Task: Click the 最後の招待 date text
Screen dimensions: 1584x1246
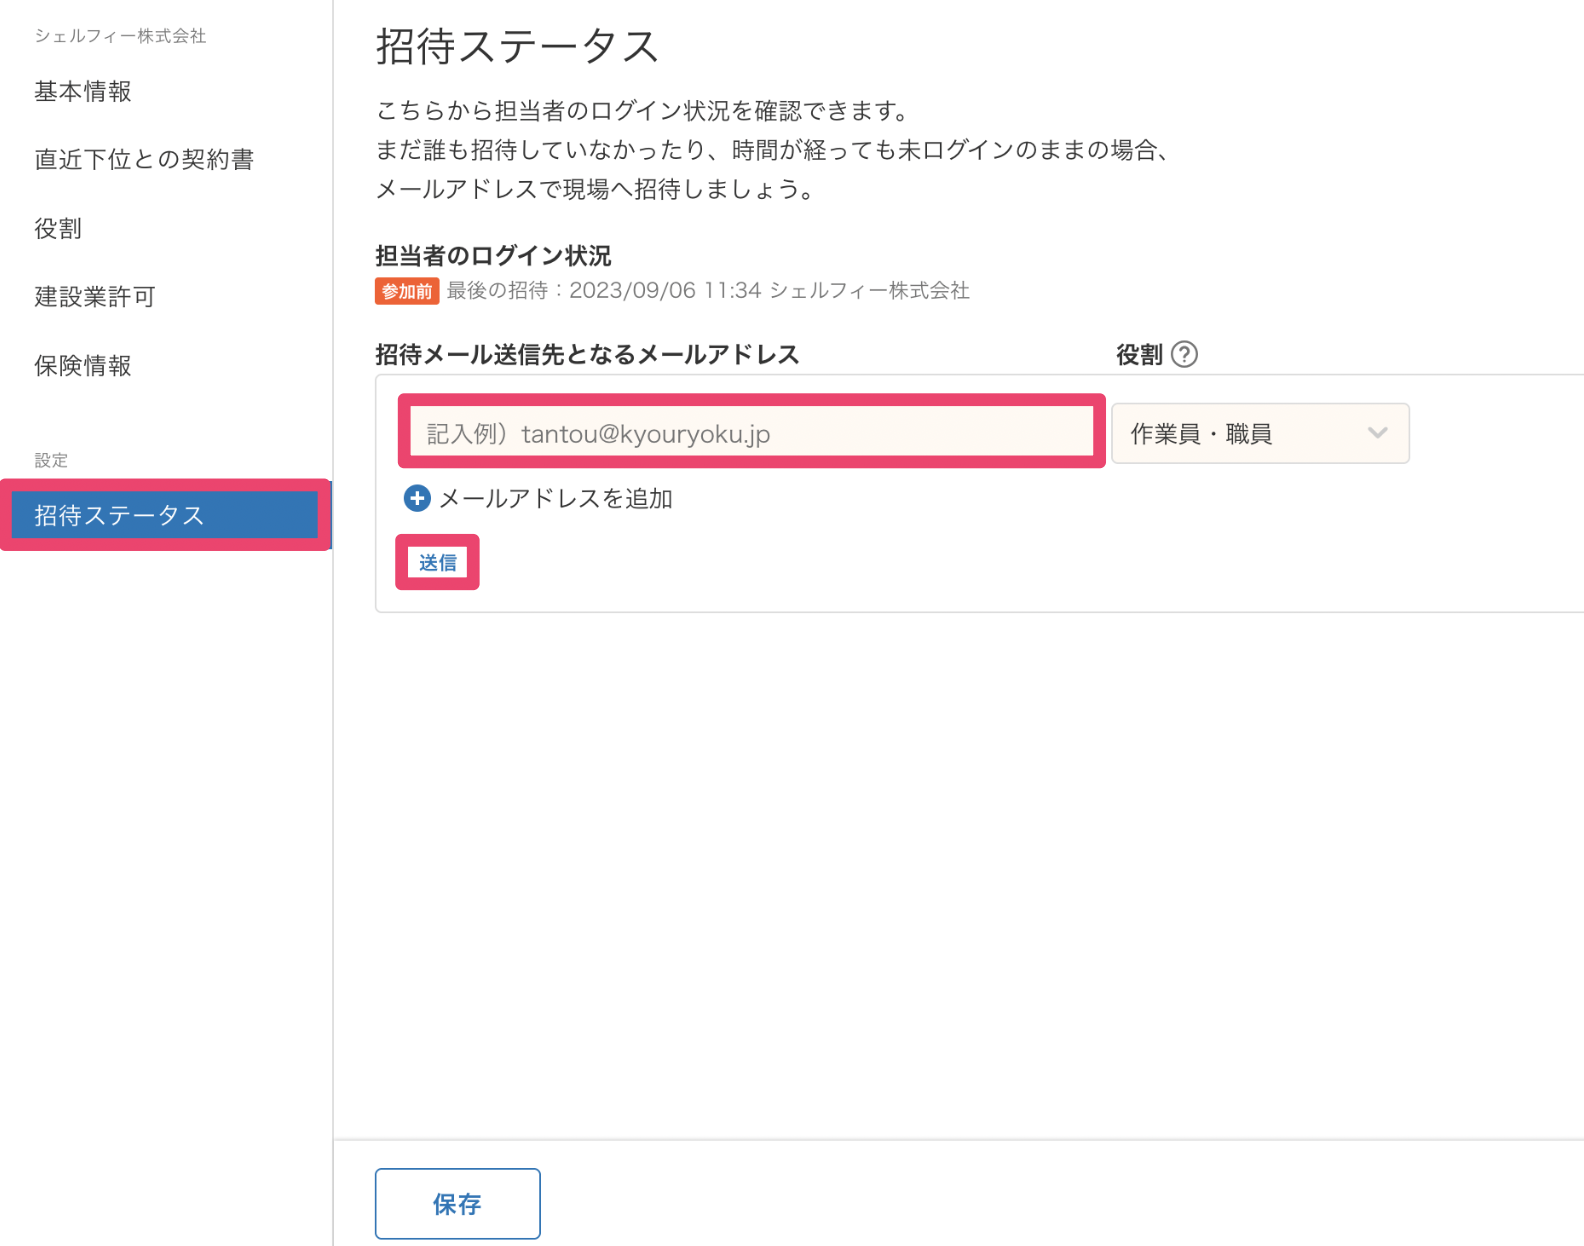Action: [x=707, y=291]
